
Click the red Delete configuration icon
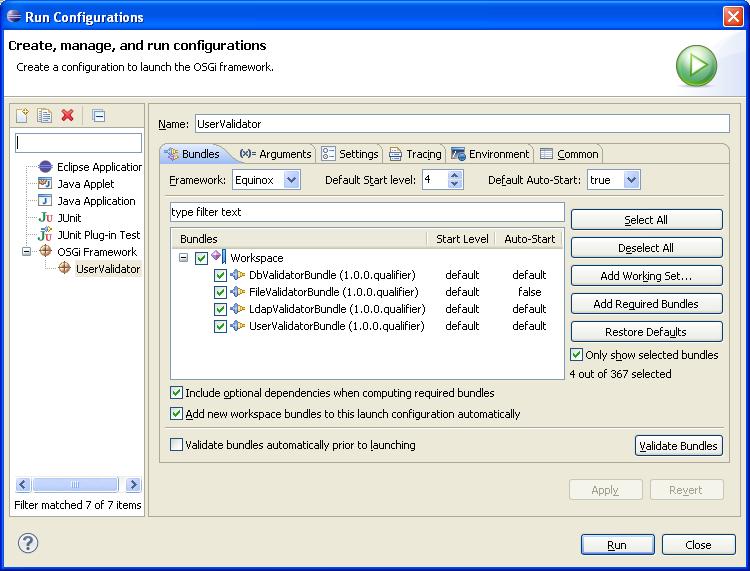click(x=67, y=115)
